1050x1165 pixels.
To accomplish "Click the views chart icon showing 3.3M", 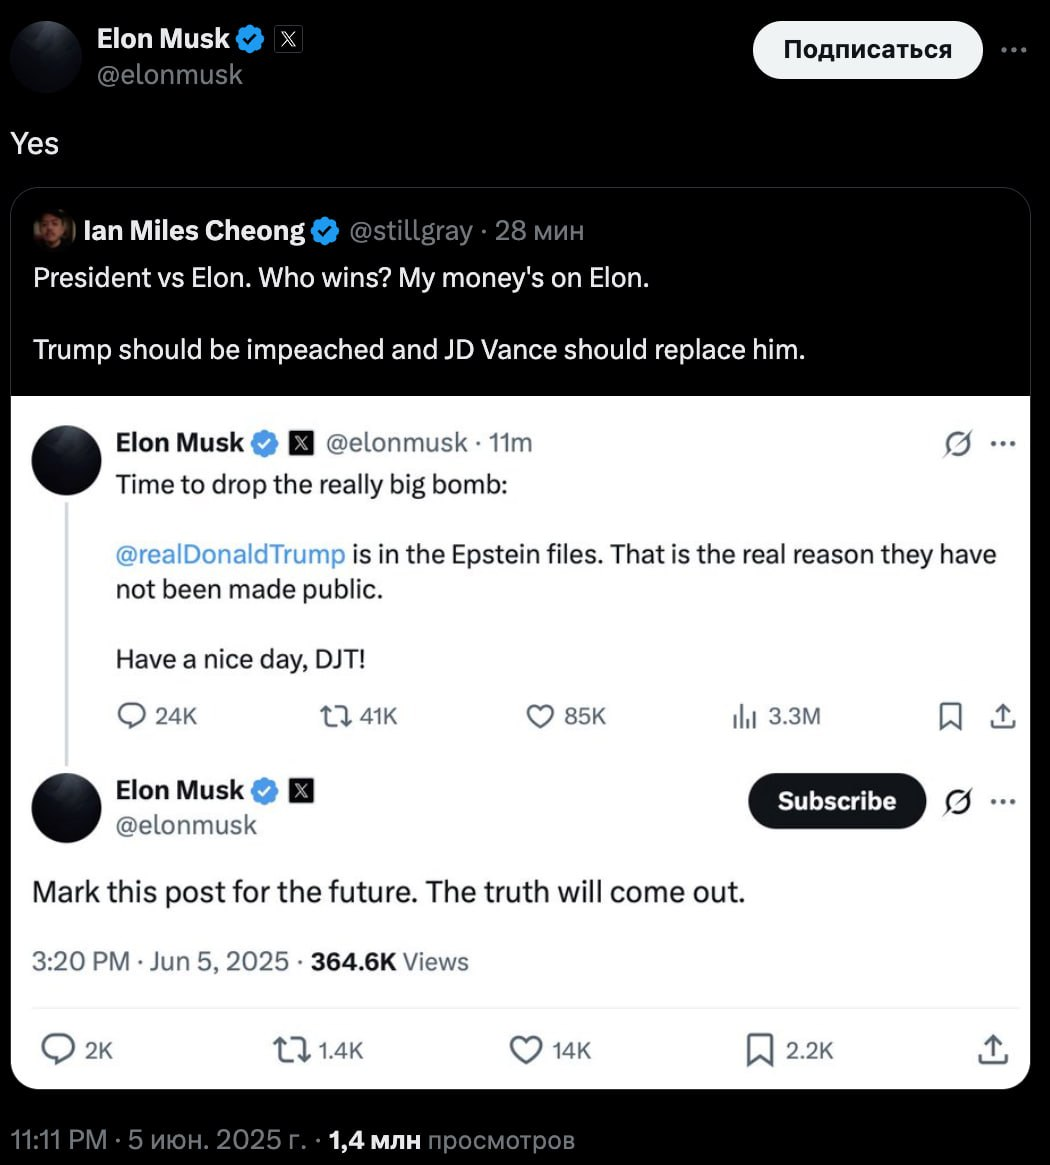I will tap(743, 716).
